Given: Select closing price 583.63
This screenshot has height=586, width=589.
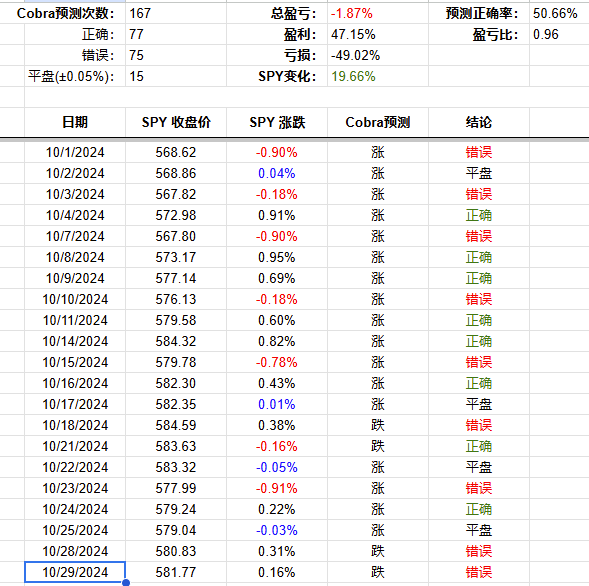Looking at the screenshot, I should pyautogui.click(x=176, y=447).
